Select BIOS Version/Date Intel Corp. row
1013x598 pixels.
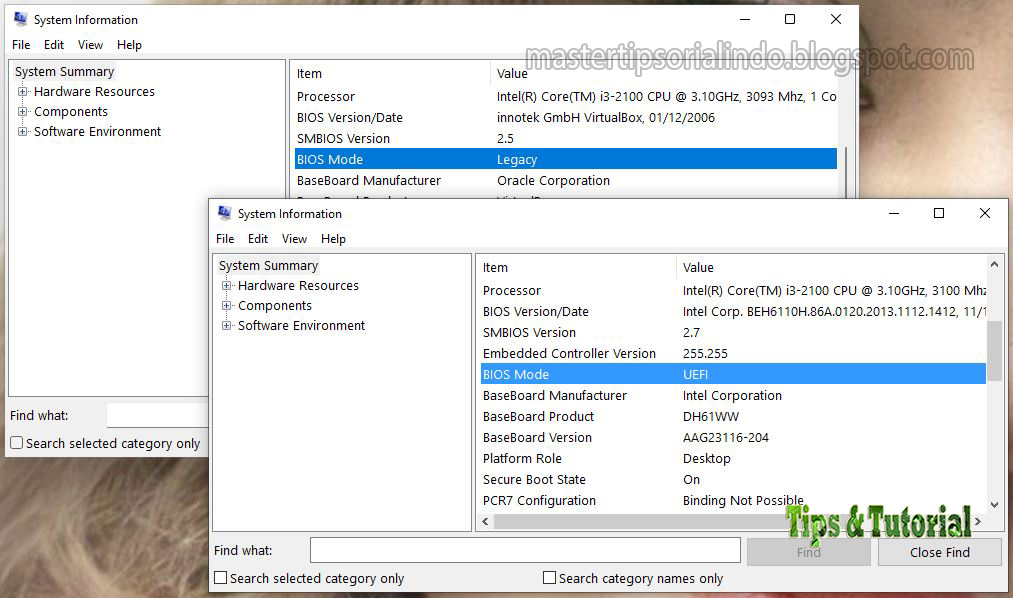coord(733,311)
